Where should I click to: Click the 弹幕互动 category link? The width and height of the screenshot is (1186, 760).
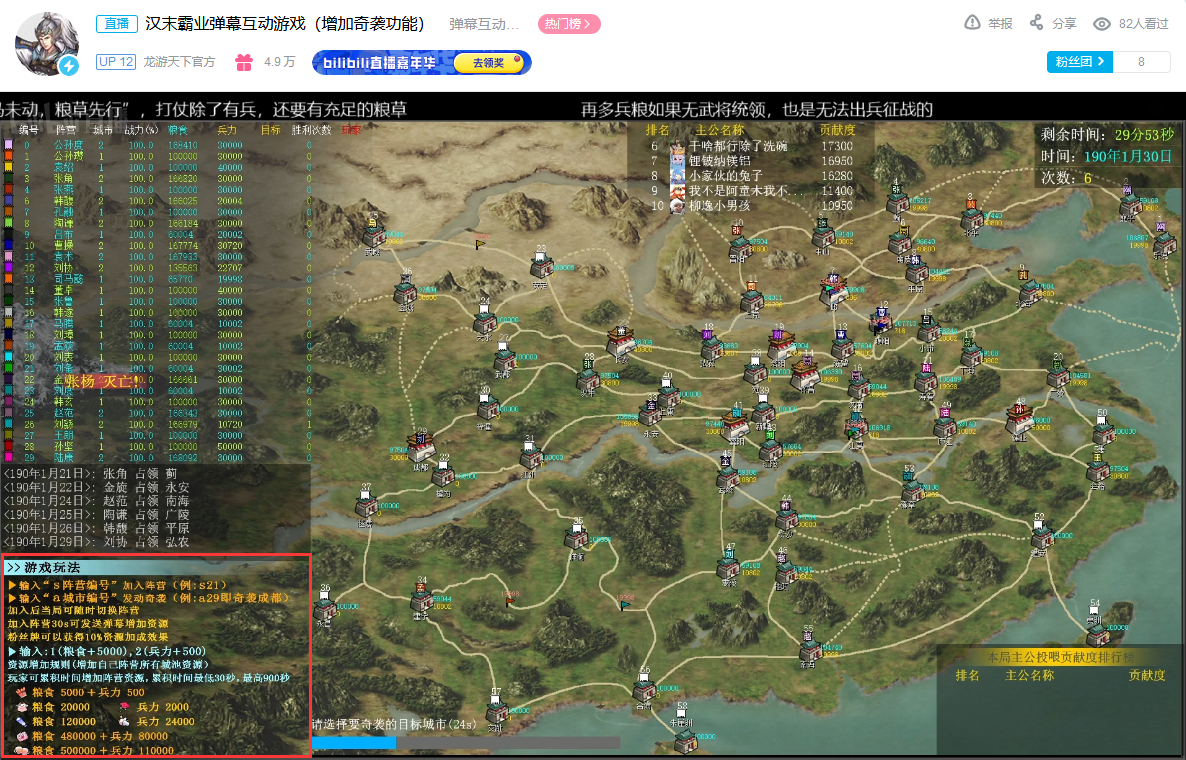[484, 24]
